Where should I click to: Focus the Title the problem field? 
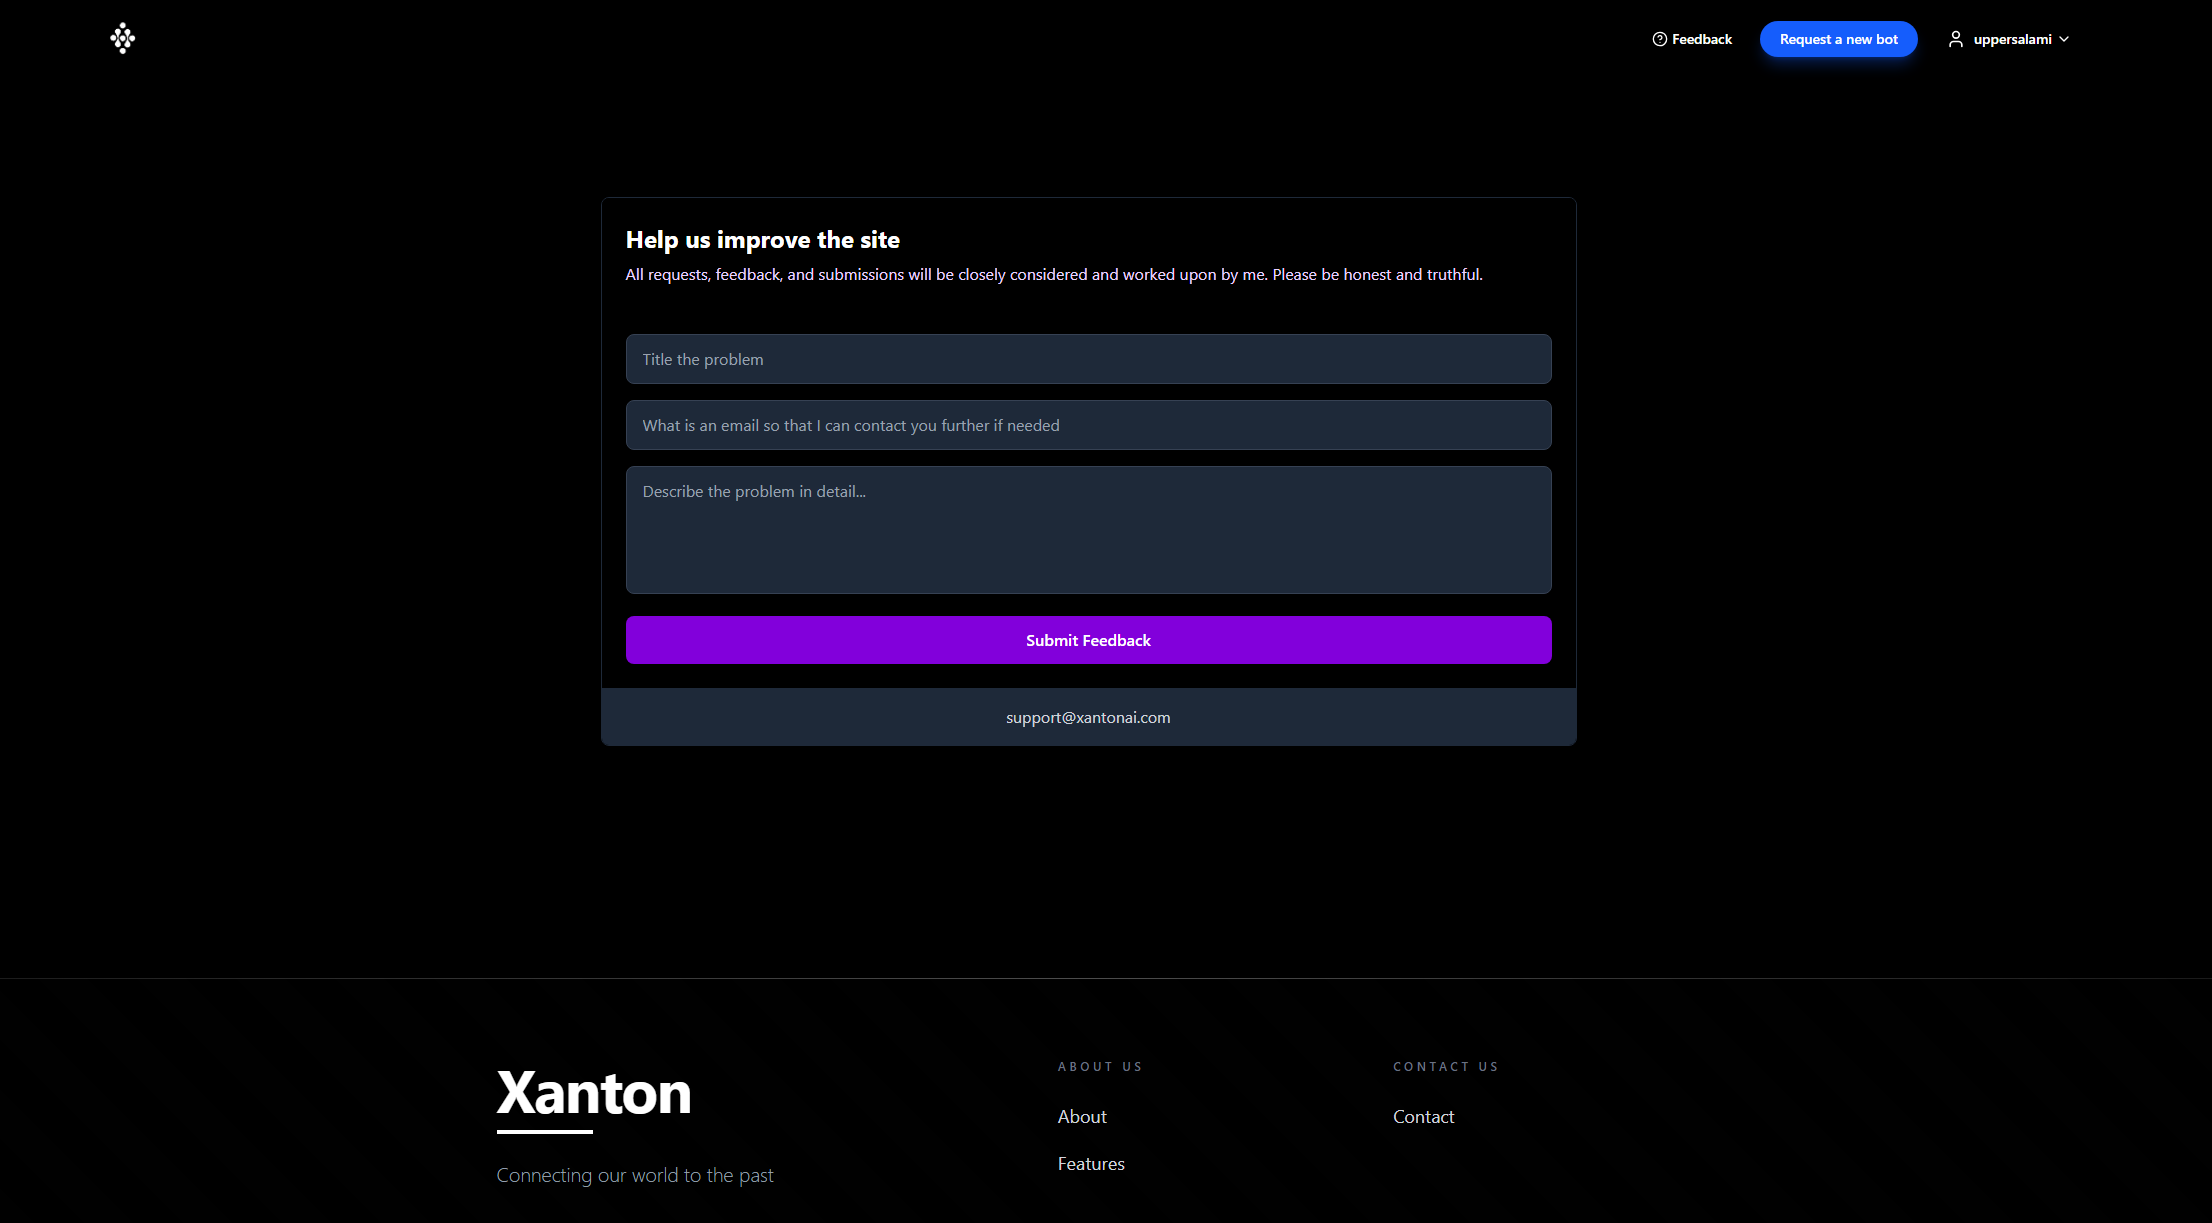pos(1088,359)
